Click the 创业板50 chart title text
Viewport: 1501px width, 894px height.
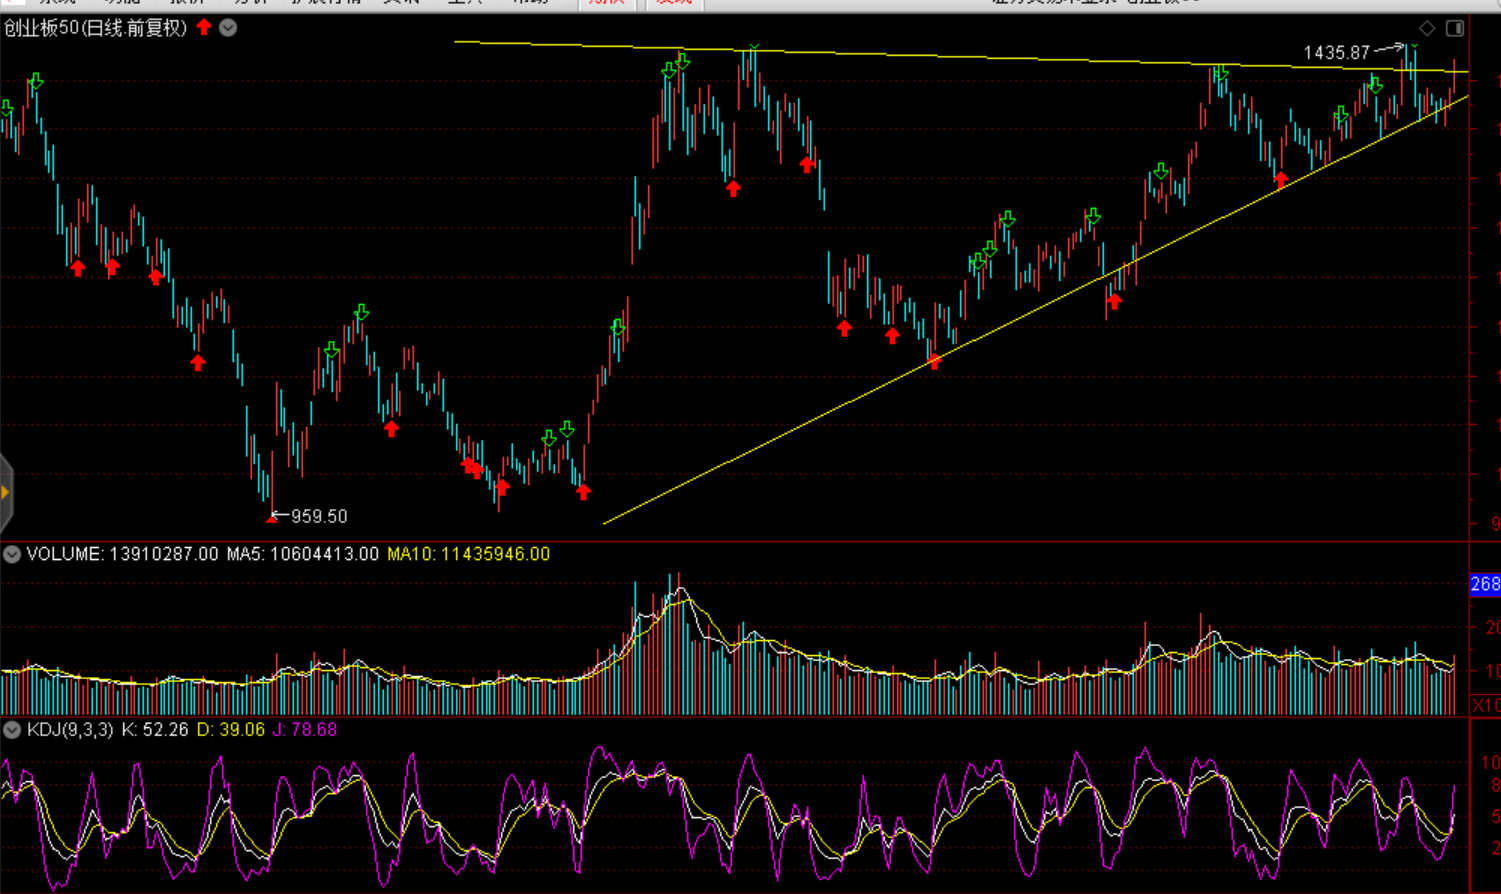[x=95, y=28]
